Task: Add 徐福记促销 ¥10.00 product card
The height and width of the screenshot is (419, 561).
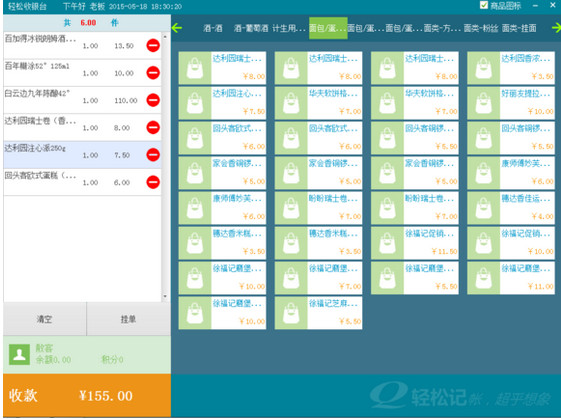Action: (511, 243)
